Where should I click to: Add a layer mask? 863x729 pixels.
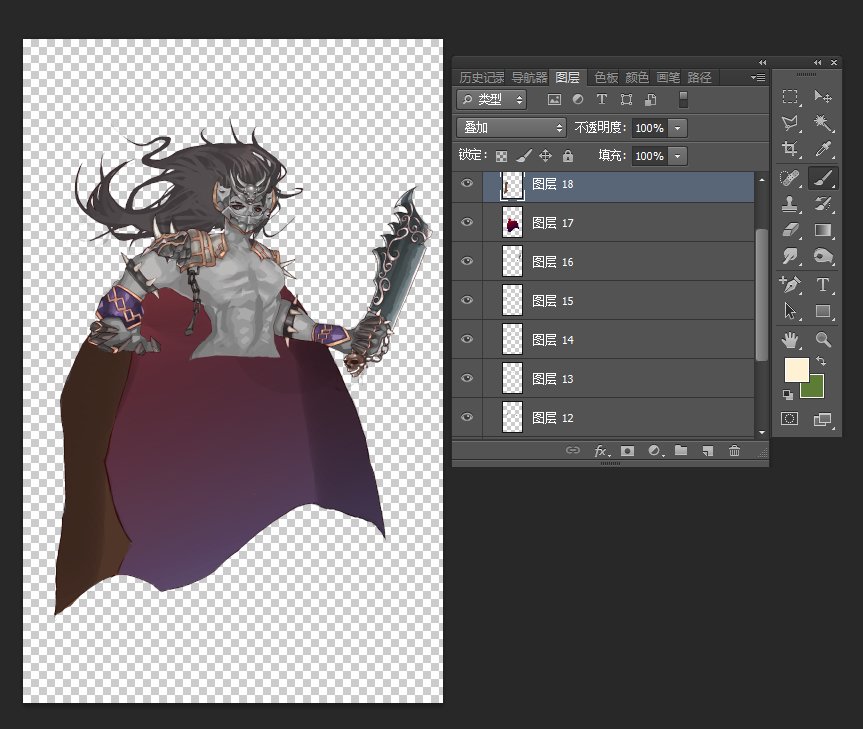coord(627,451)
